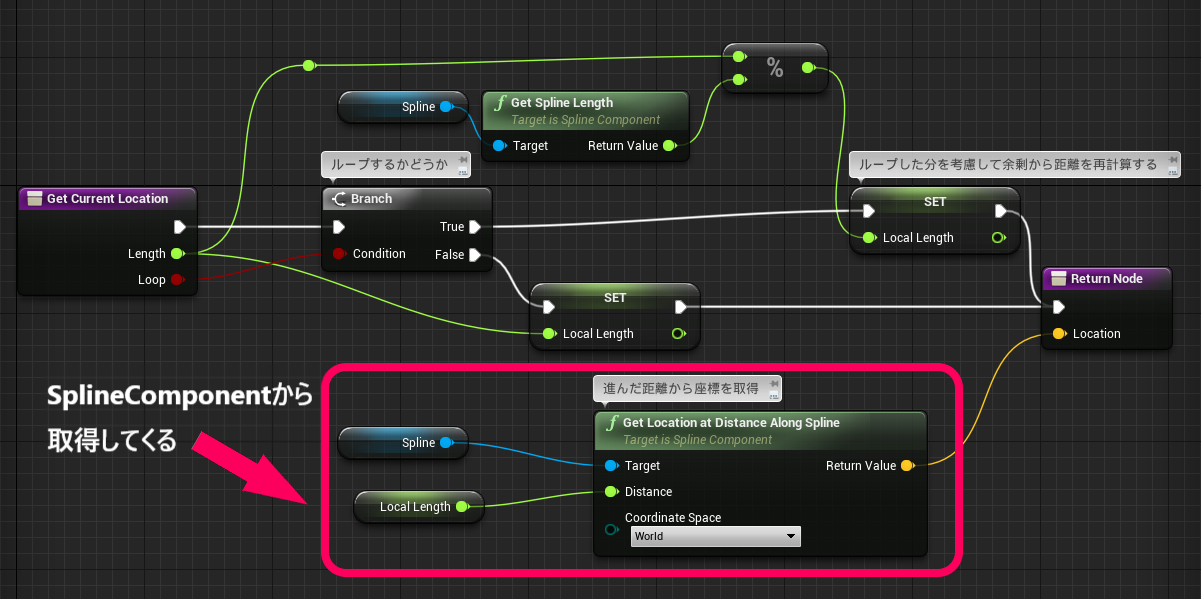Select the Local Length variable get node label
The image size is (1201, 599).
415,507
